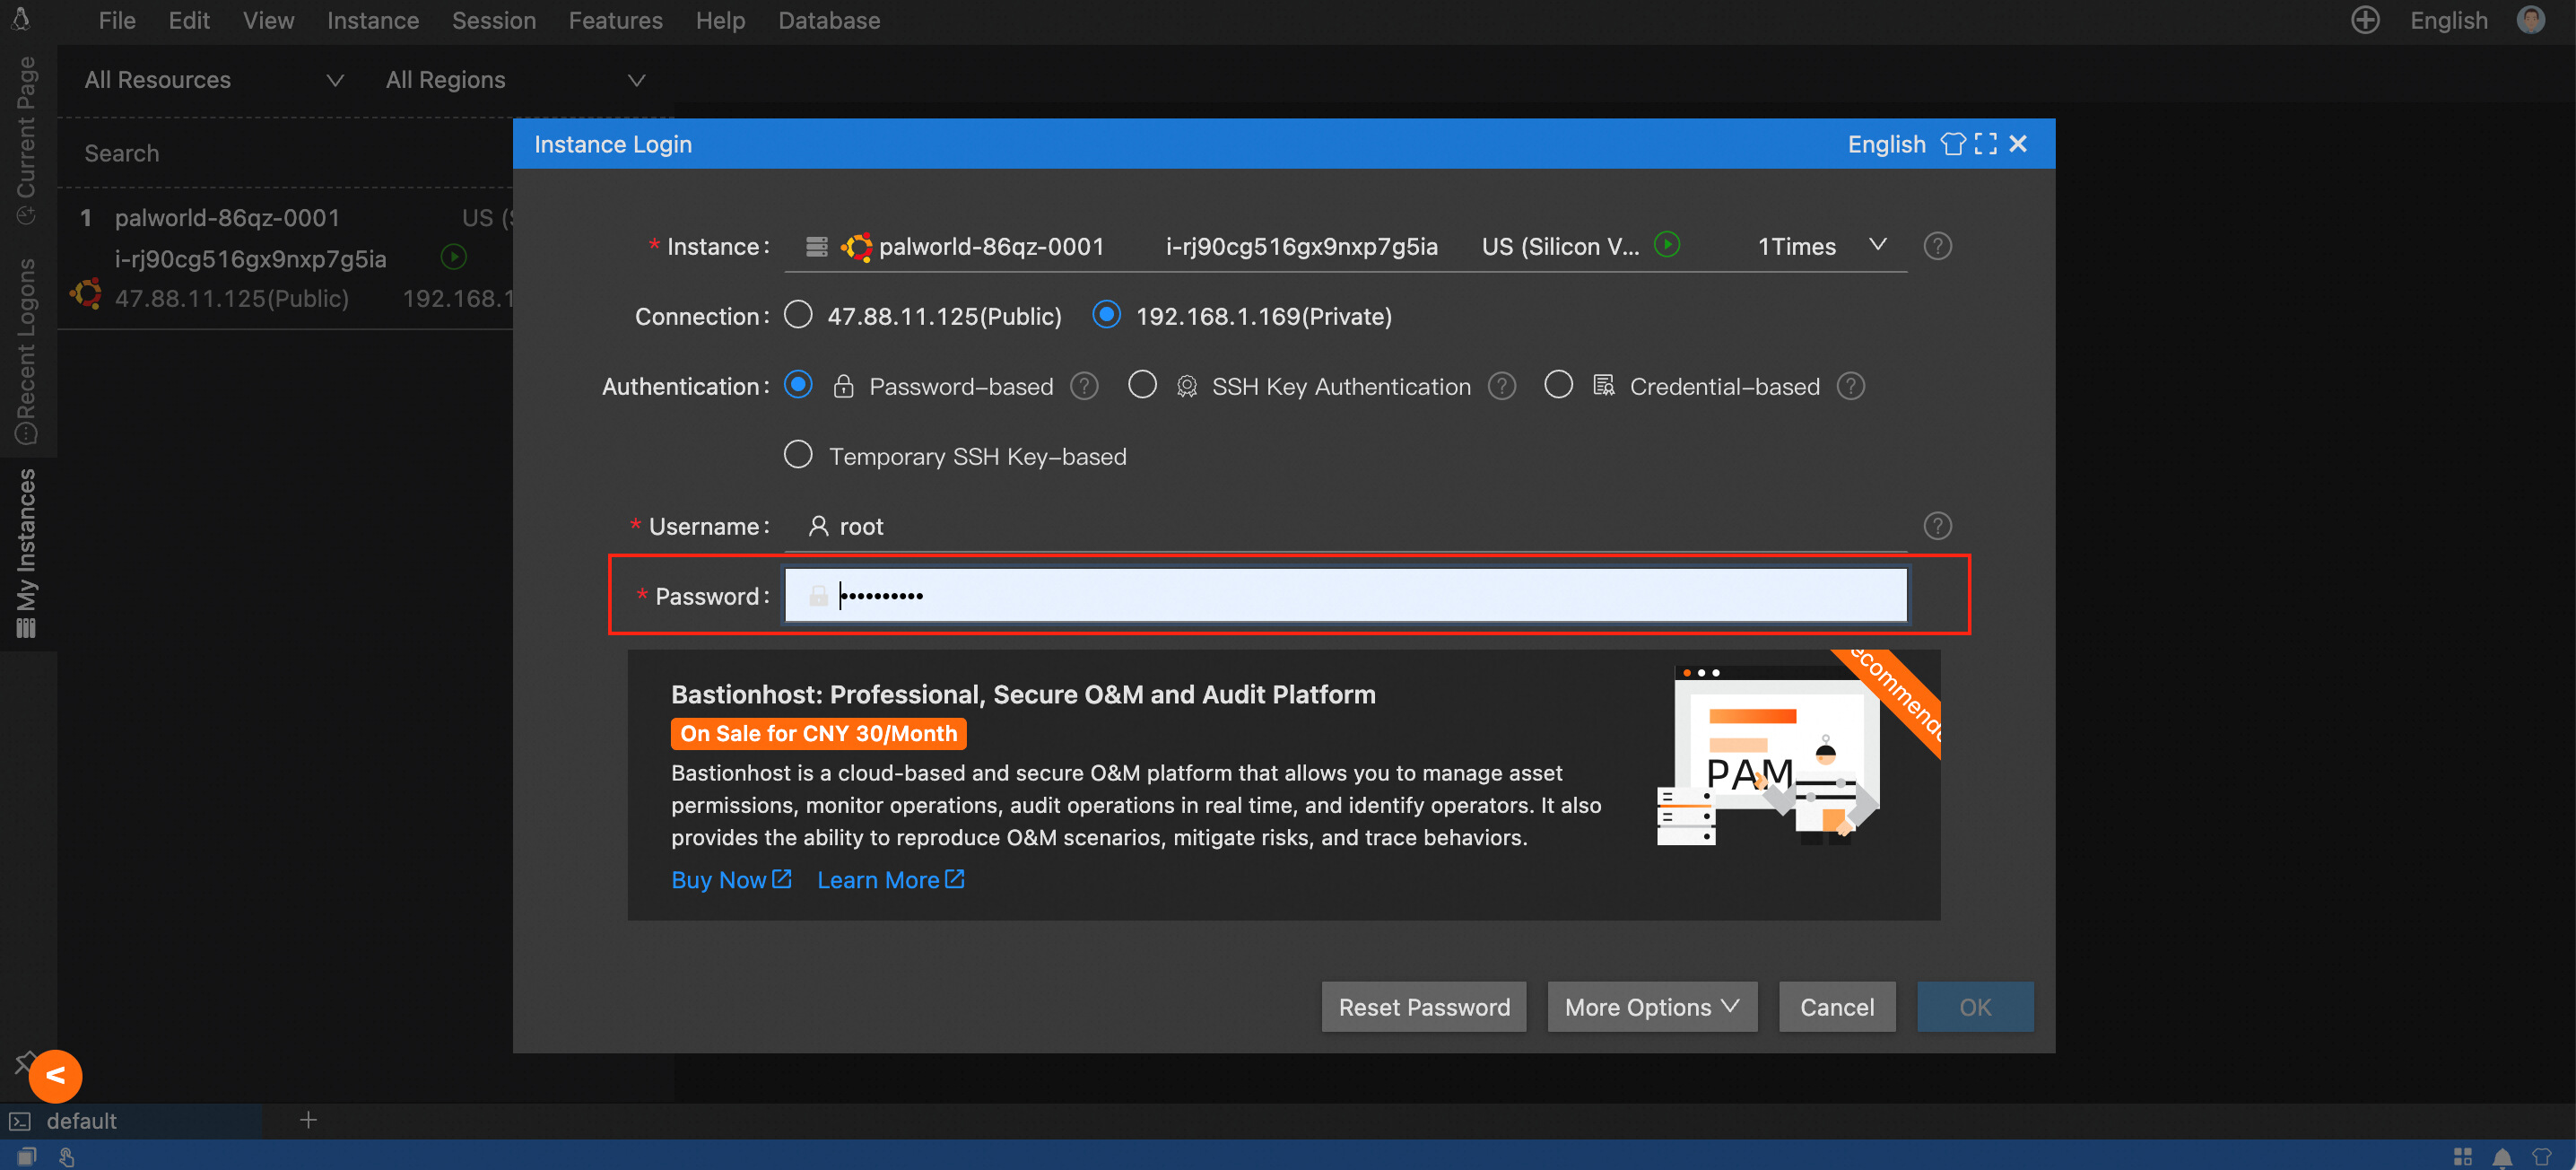Viewport: 2576px width, 1170px height.
Task: Open the Learn More link
Action: click(x=890, y=880)
